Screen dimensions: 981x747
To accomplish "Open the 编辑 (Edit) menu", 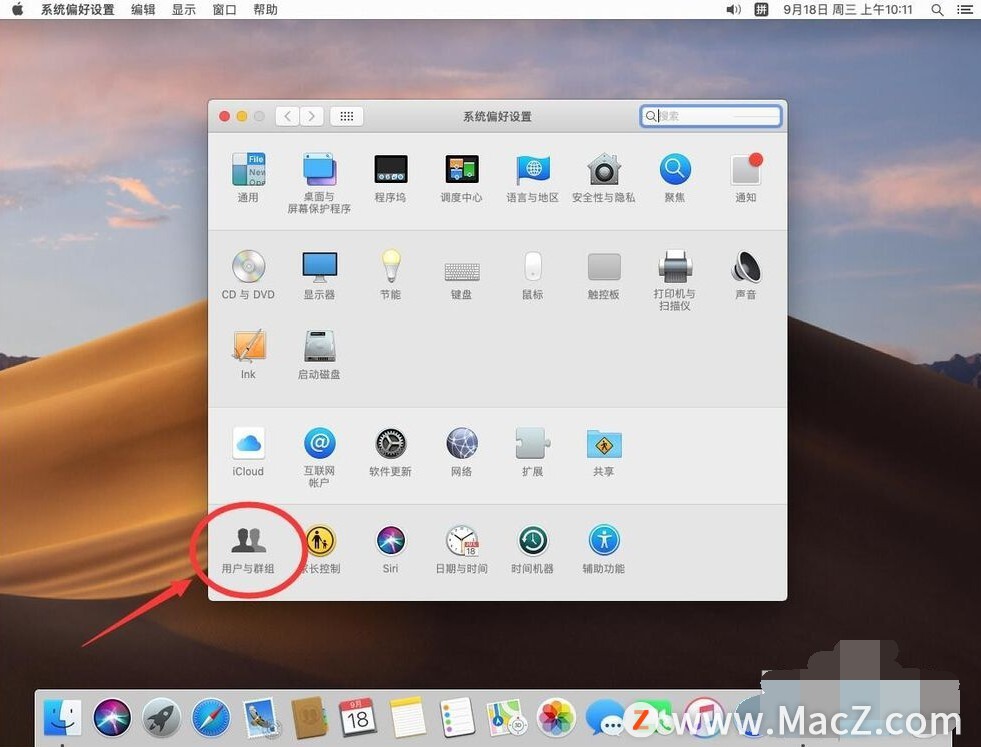I will click(x=143, y=9).
